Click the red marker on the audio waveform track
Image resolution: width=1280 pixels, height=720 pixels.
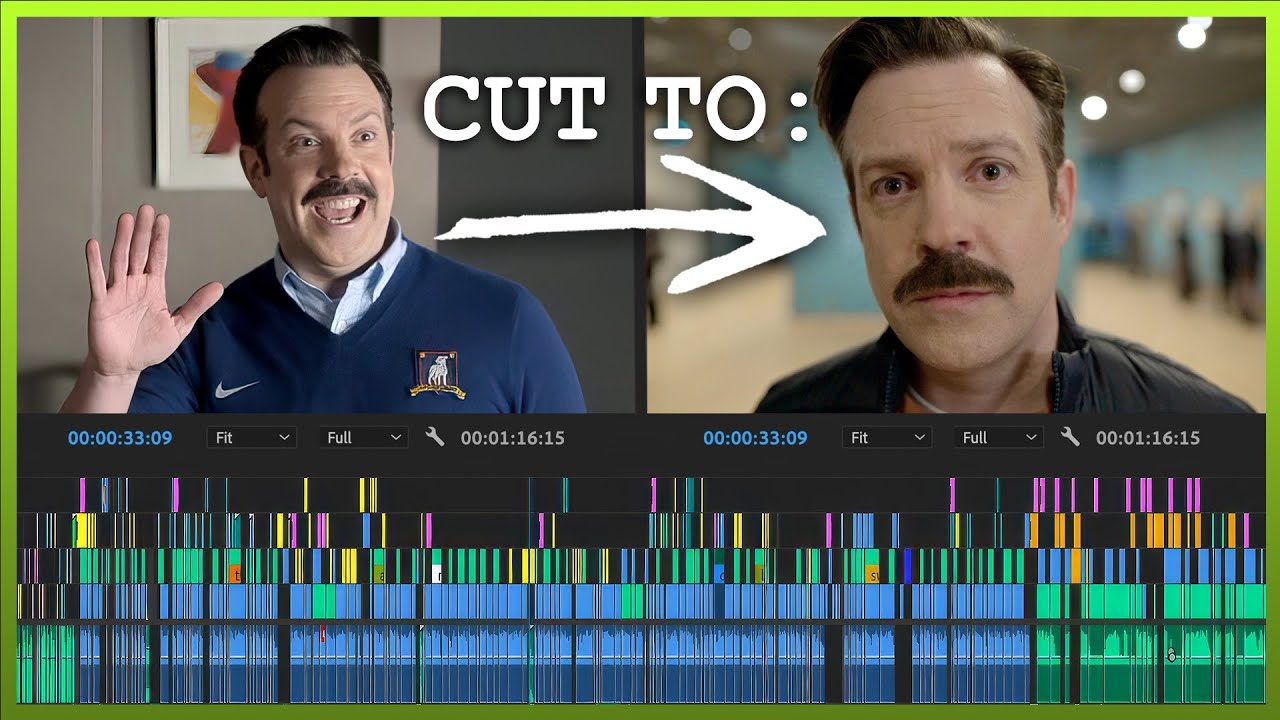pyautogui.click(x=323, y=632)
